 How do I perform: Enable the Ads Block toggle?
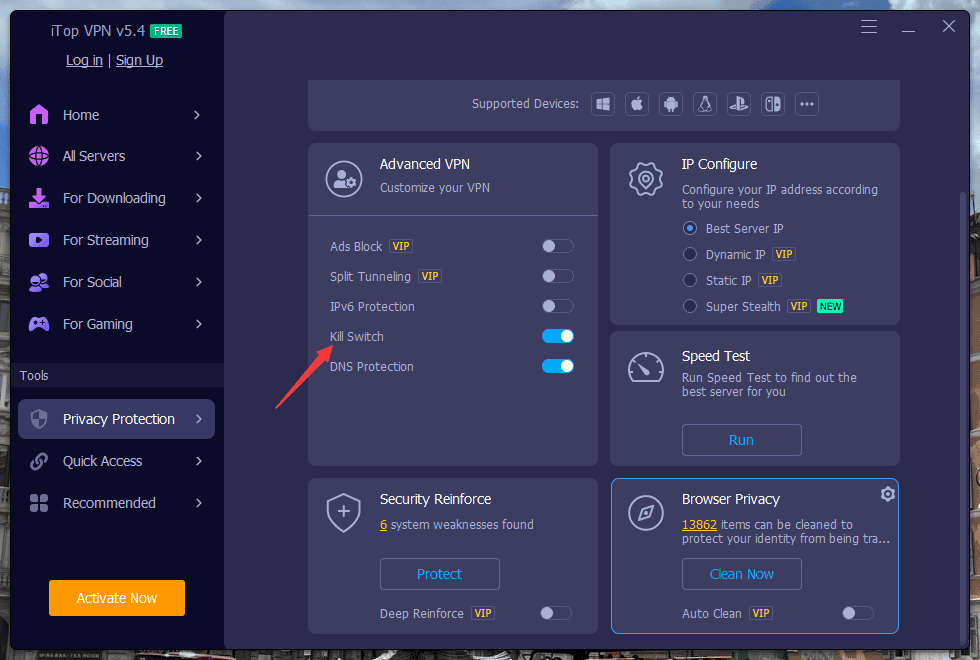pos(558,246)
